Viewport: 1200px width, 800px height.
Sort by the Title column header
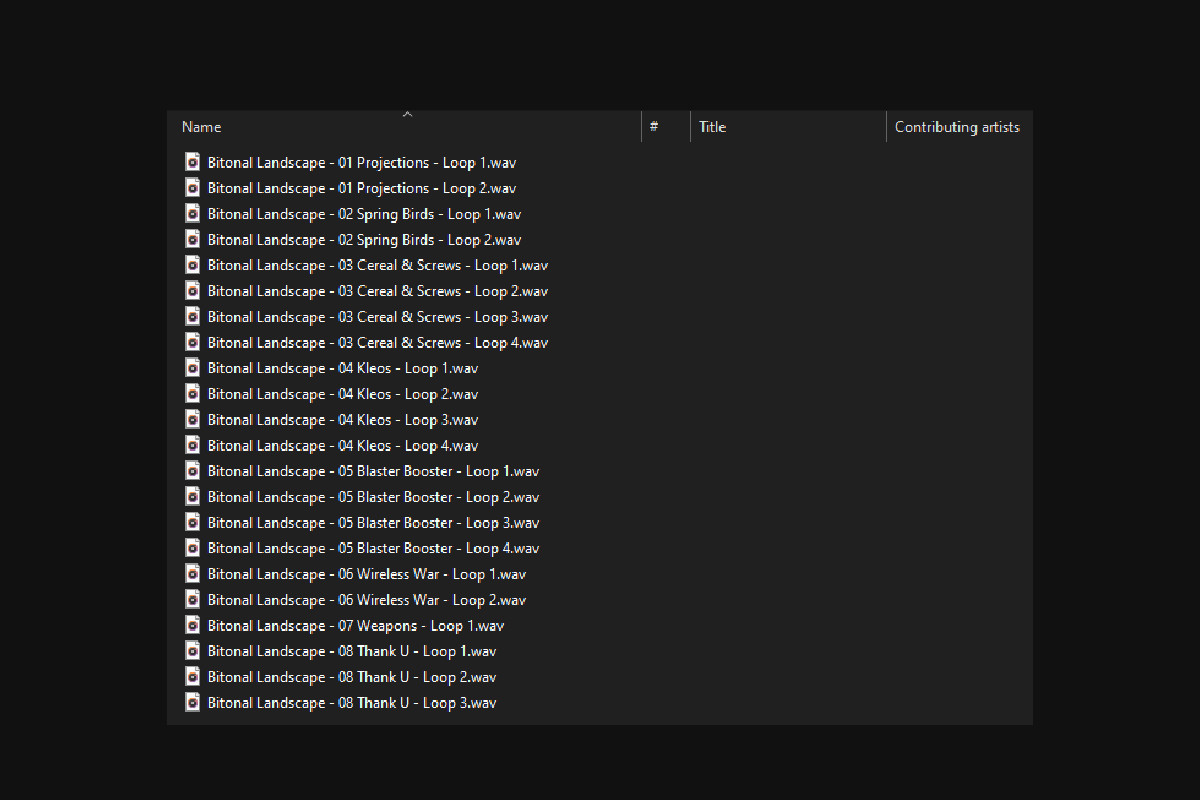[712, 127]
